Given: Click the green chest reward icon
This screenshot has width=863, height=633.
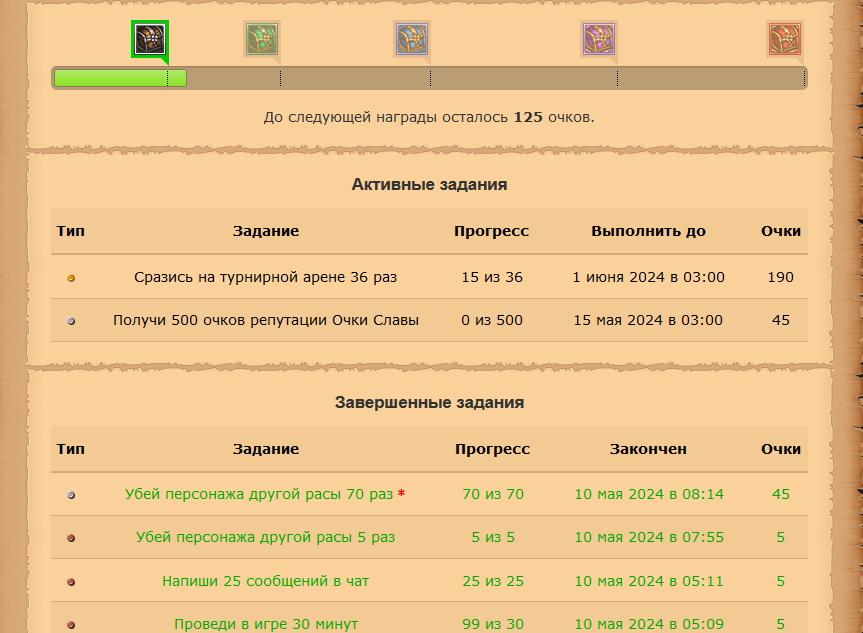Looking at the screenshot, I should 262,39.
